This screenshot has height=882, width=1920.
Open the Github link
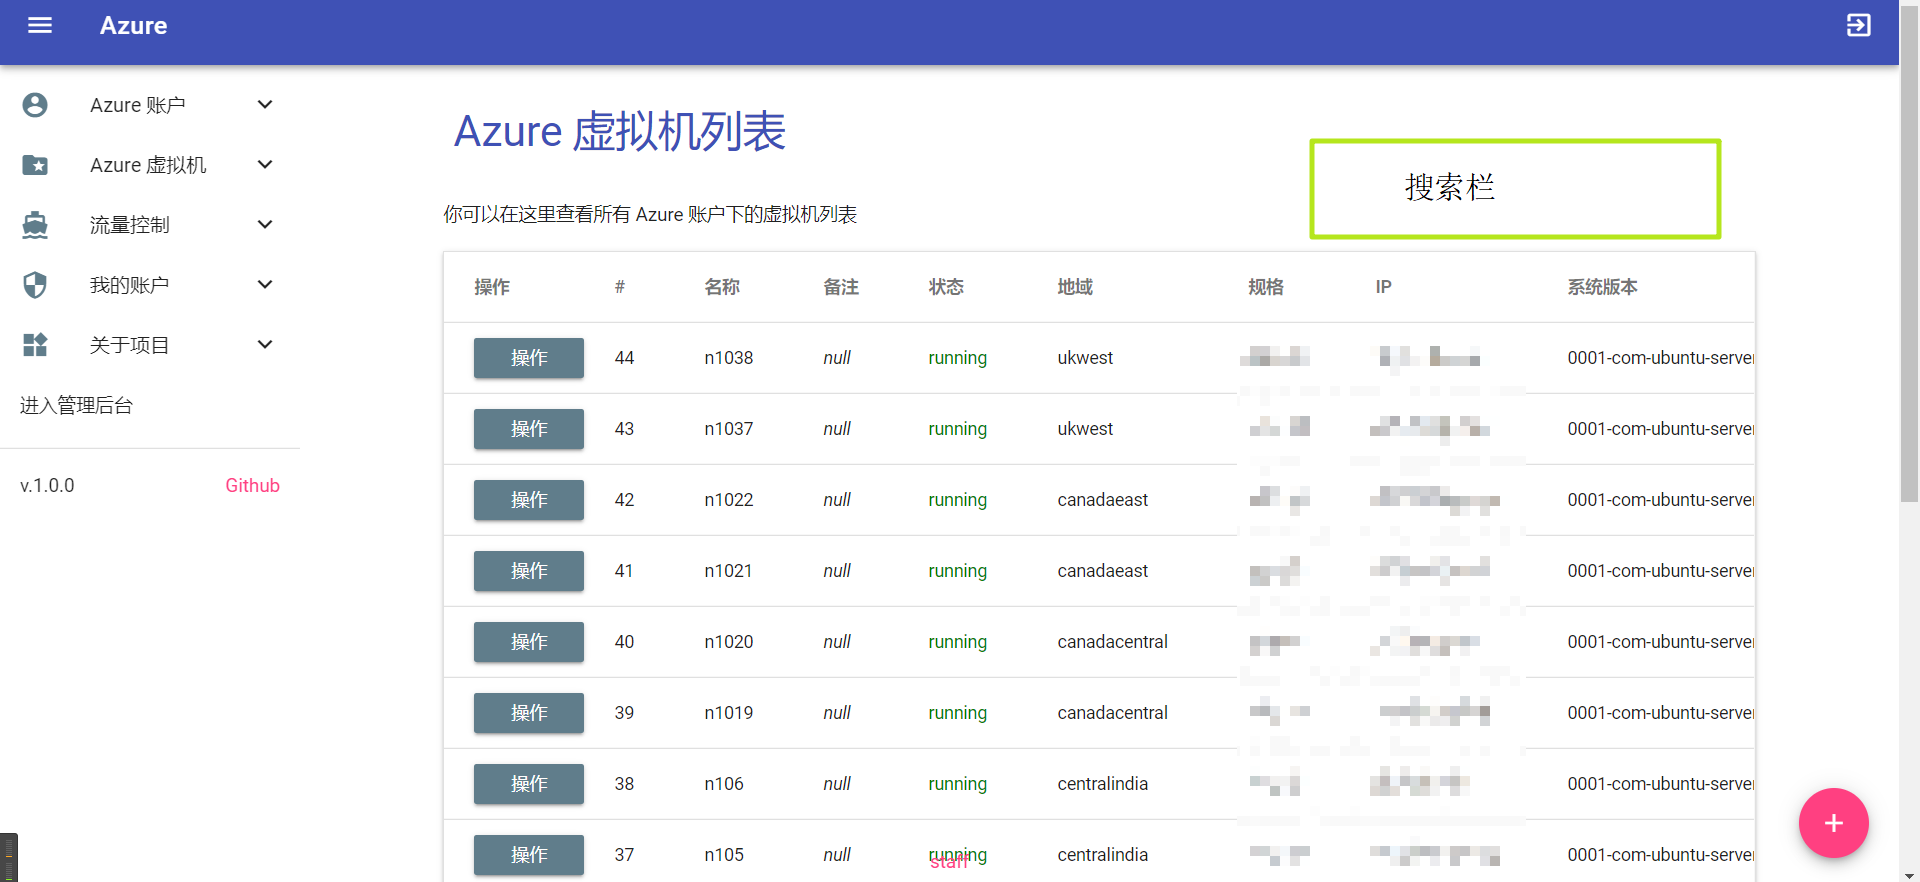coord(252,485)
